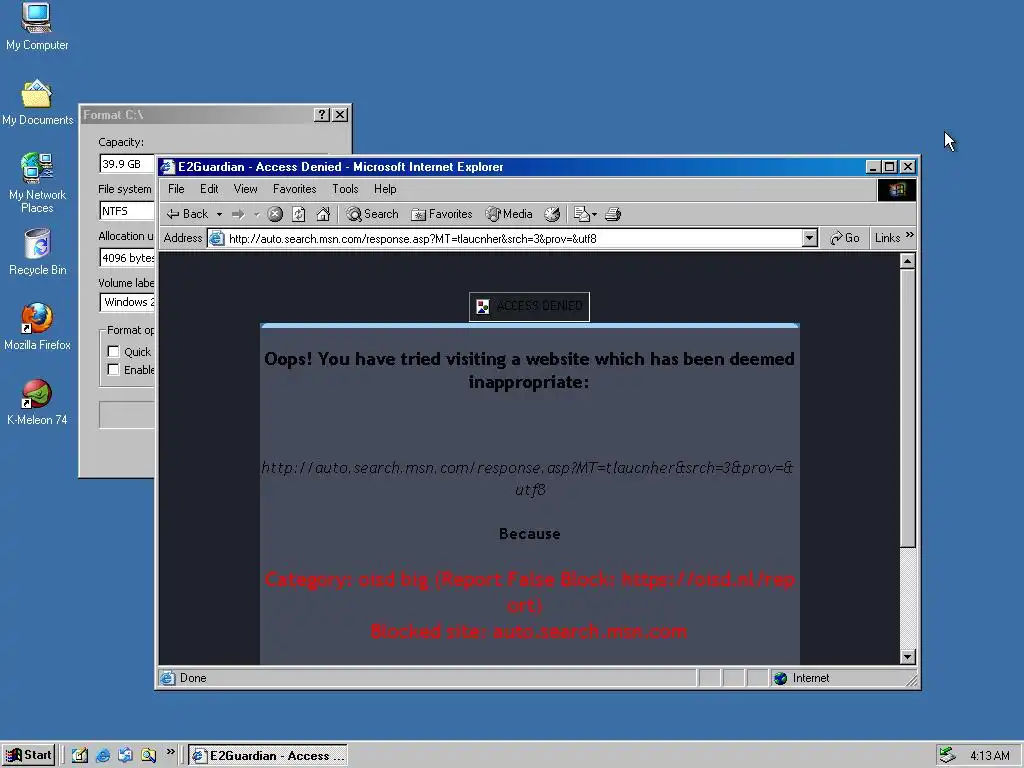Open the Favorites pane from toolbar
The image size is (1024, 768).
(441, 214)
